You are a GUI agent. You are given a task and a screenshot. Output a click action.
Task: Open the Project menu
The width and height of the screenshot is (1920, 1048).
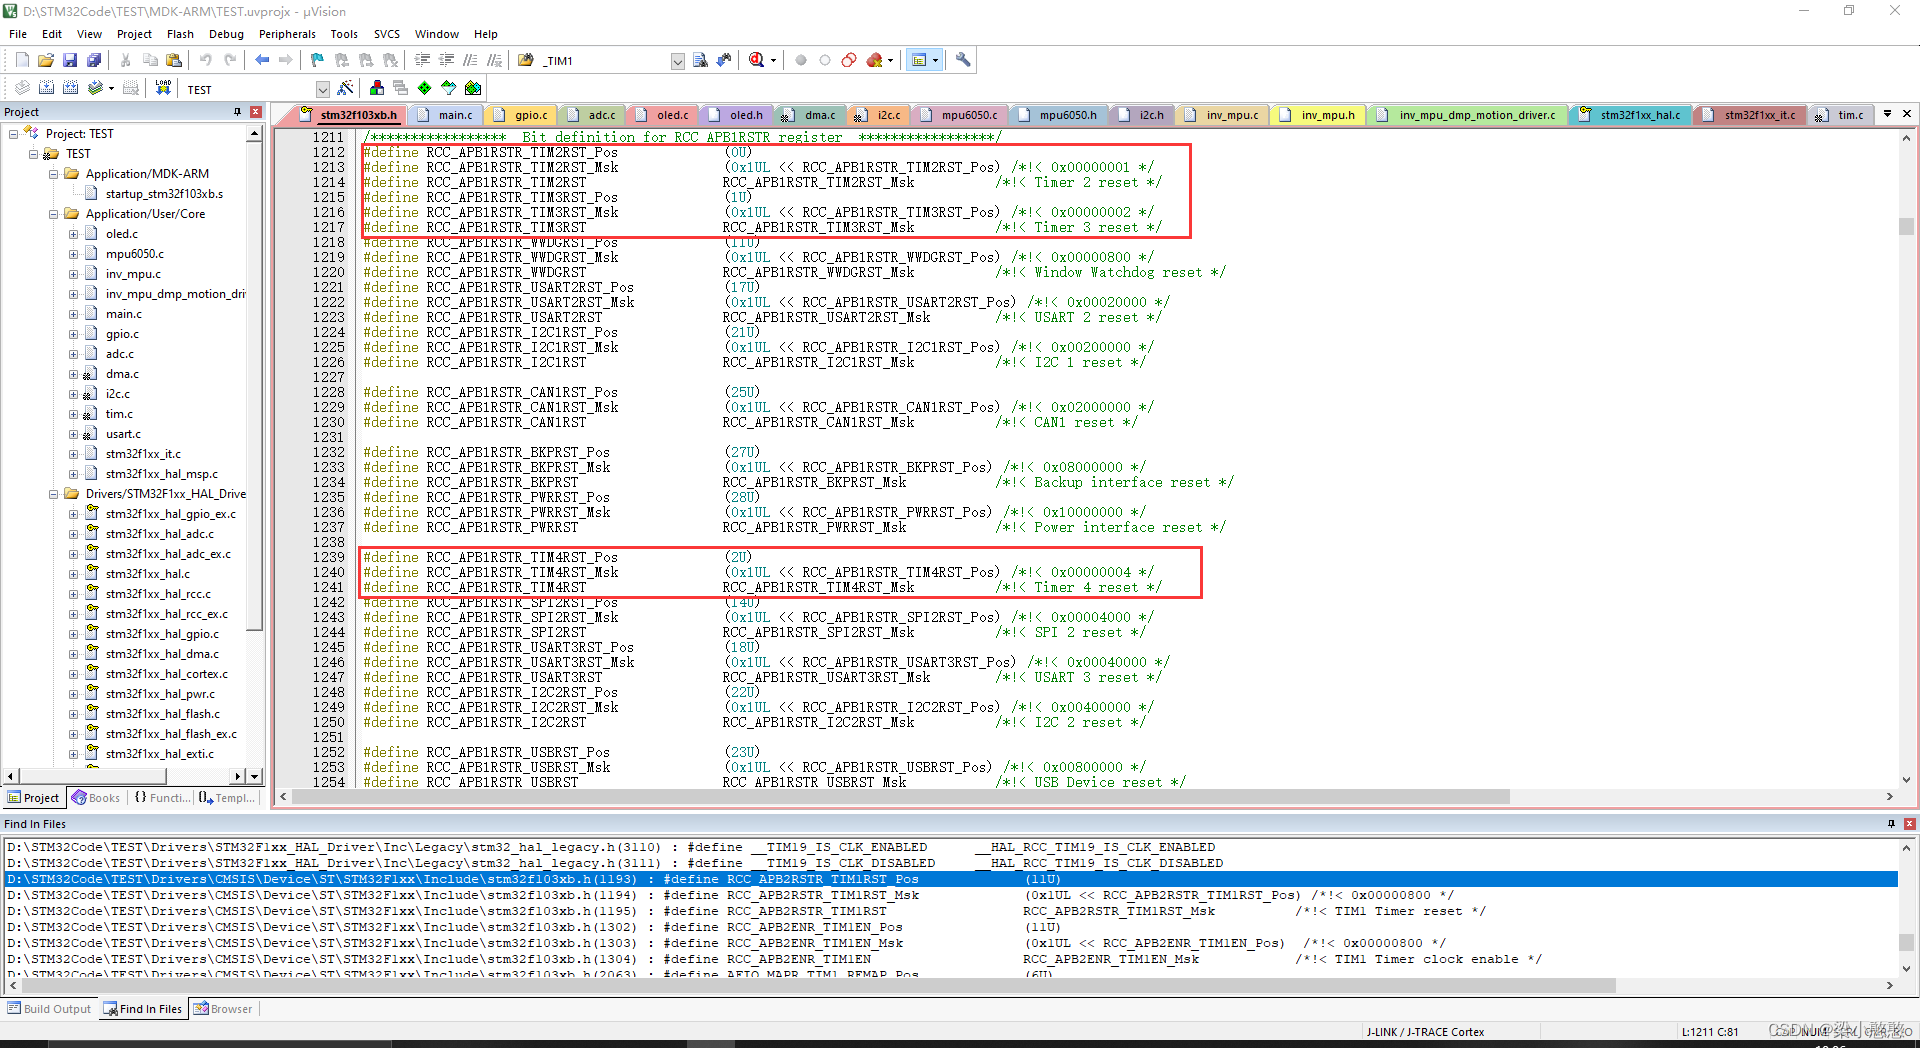(x=134, y=34)
